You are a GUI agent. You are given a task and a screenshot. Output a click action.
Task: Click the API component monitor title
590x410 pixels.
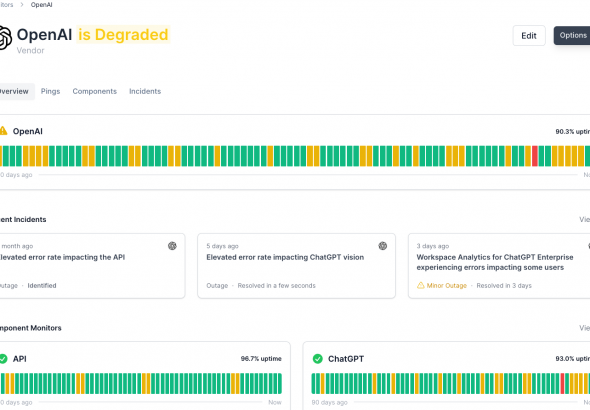(20, 359)
